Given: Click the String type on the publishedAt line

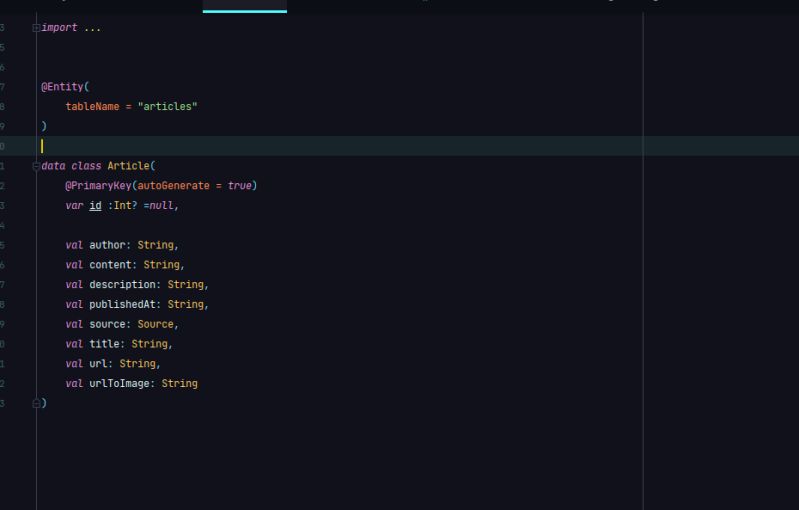Looking at the screenshot, I should 185,304.
